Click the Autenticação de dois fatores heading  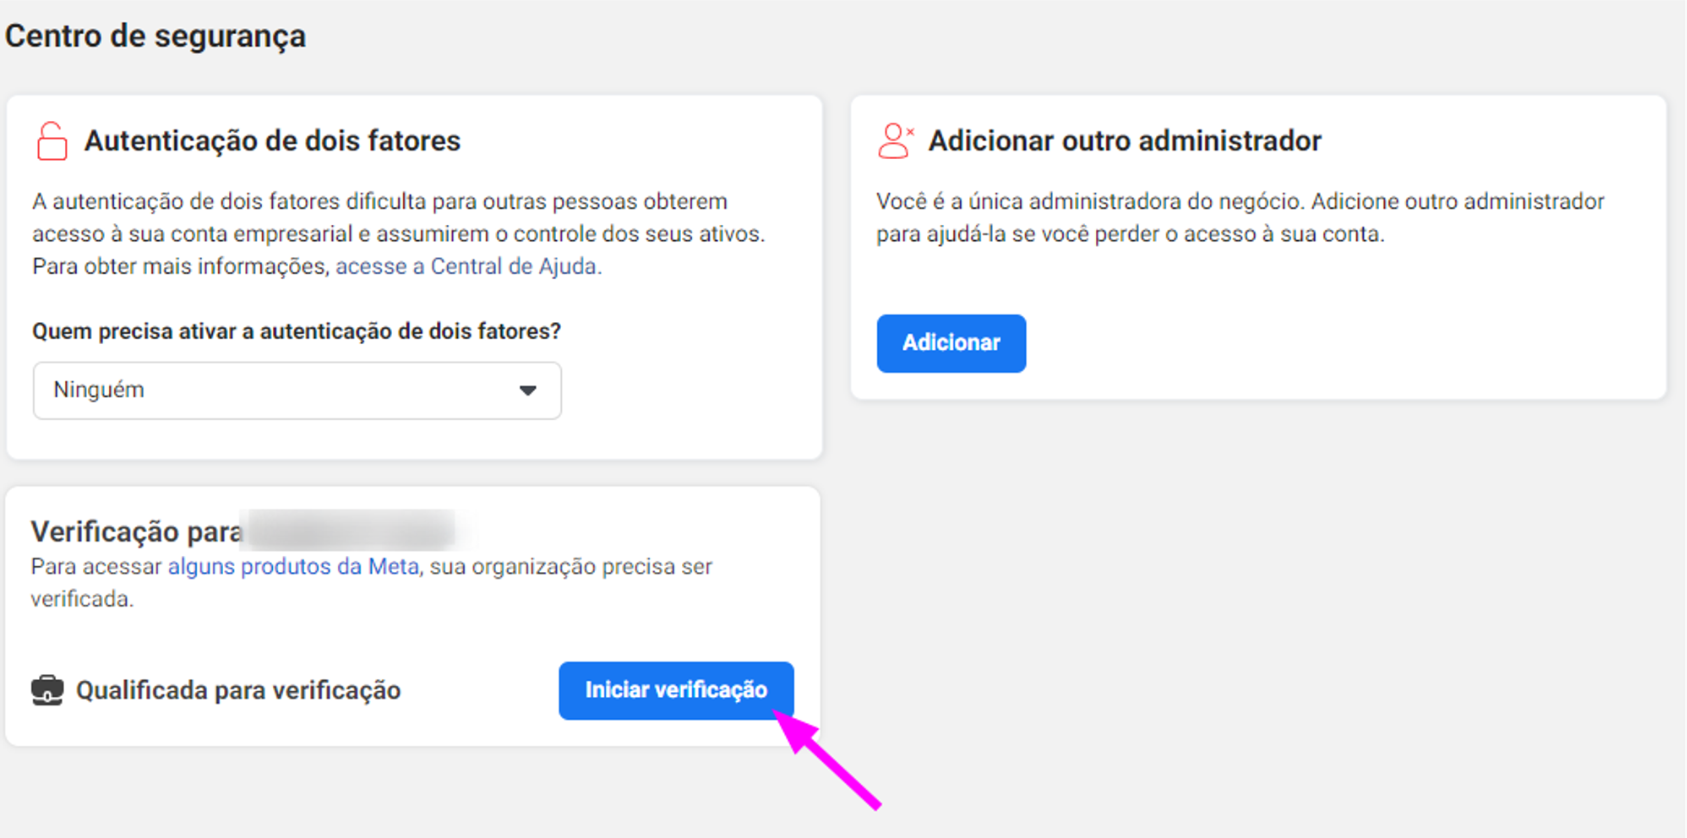click(x=272, y=141)
